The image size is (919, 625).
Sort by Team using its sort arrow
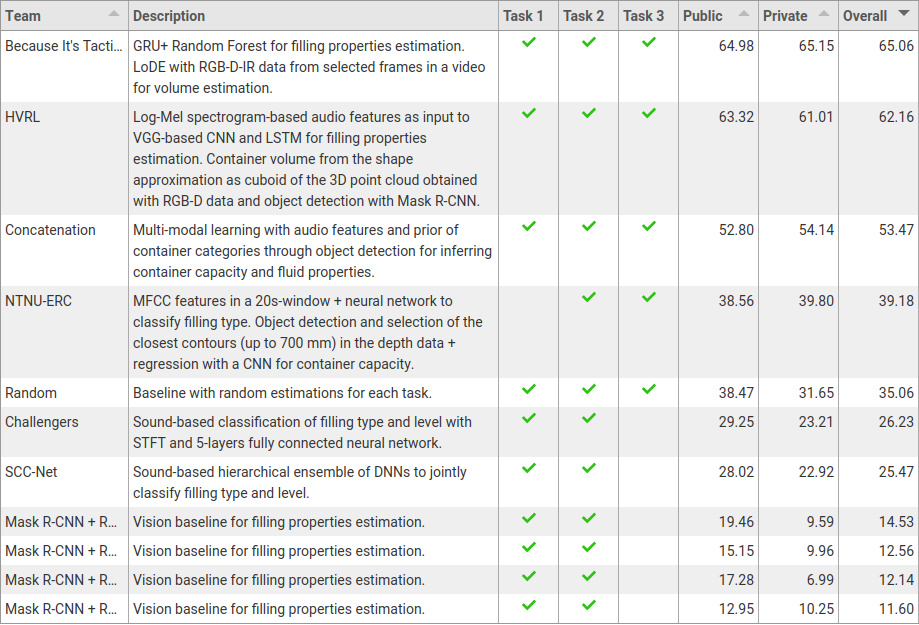(114, 14)
